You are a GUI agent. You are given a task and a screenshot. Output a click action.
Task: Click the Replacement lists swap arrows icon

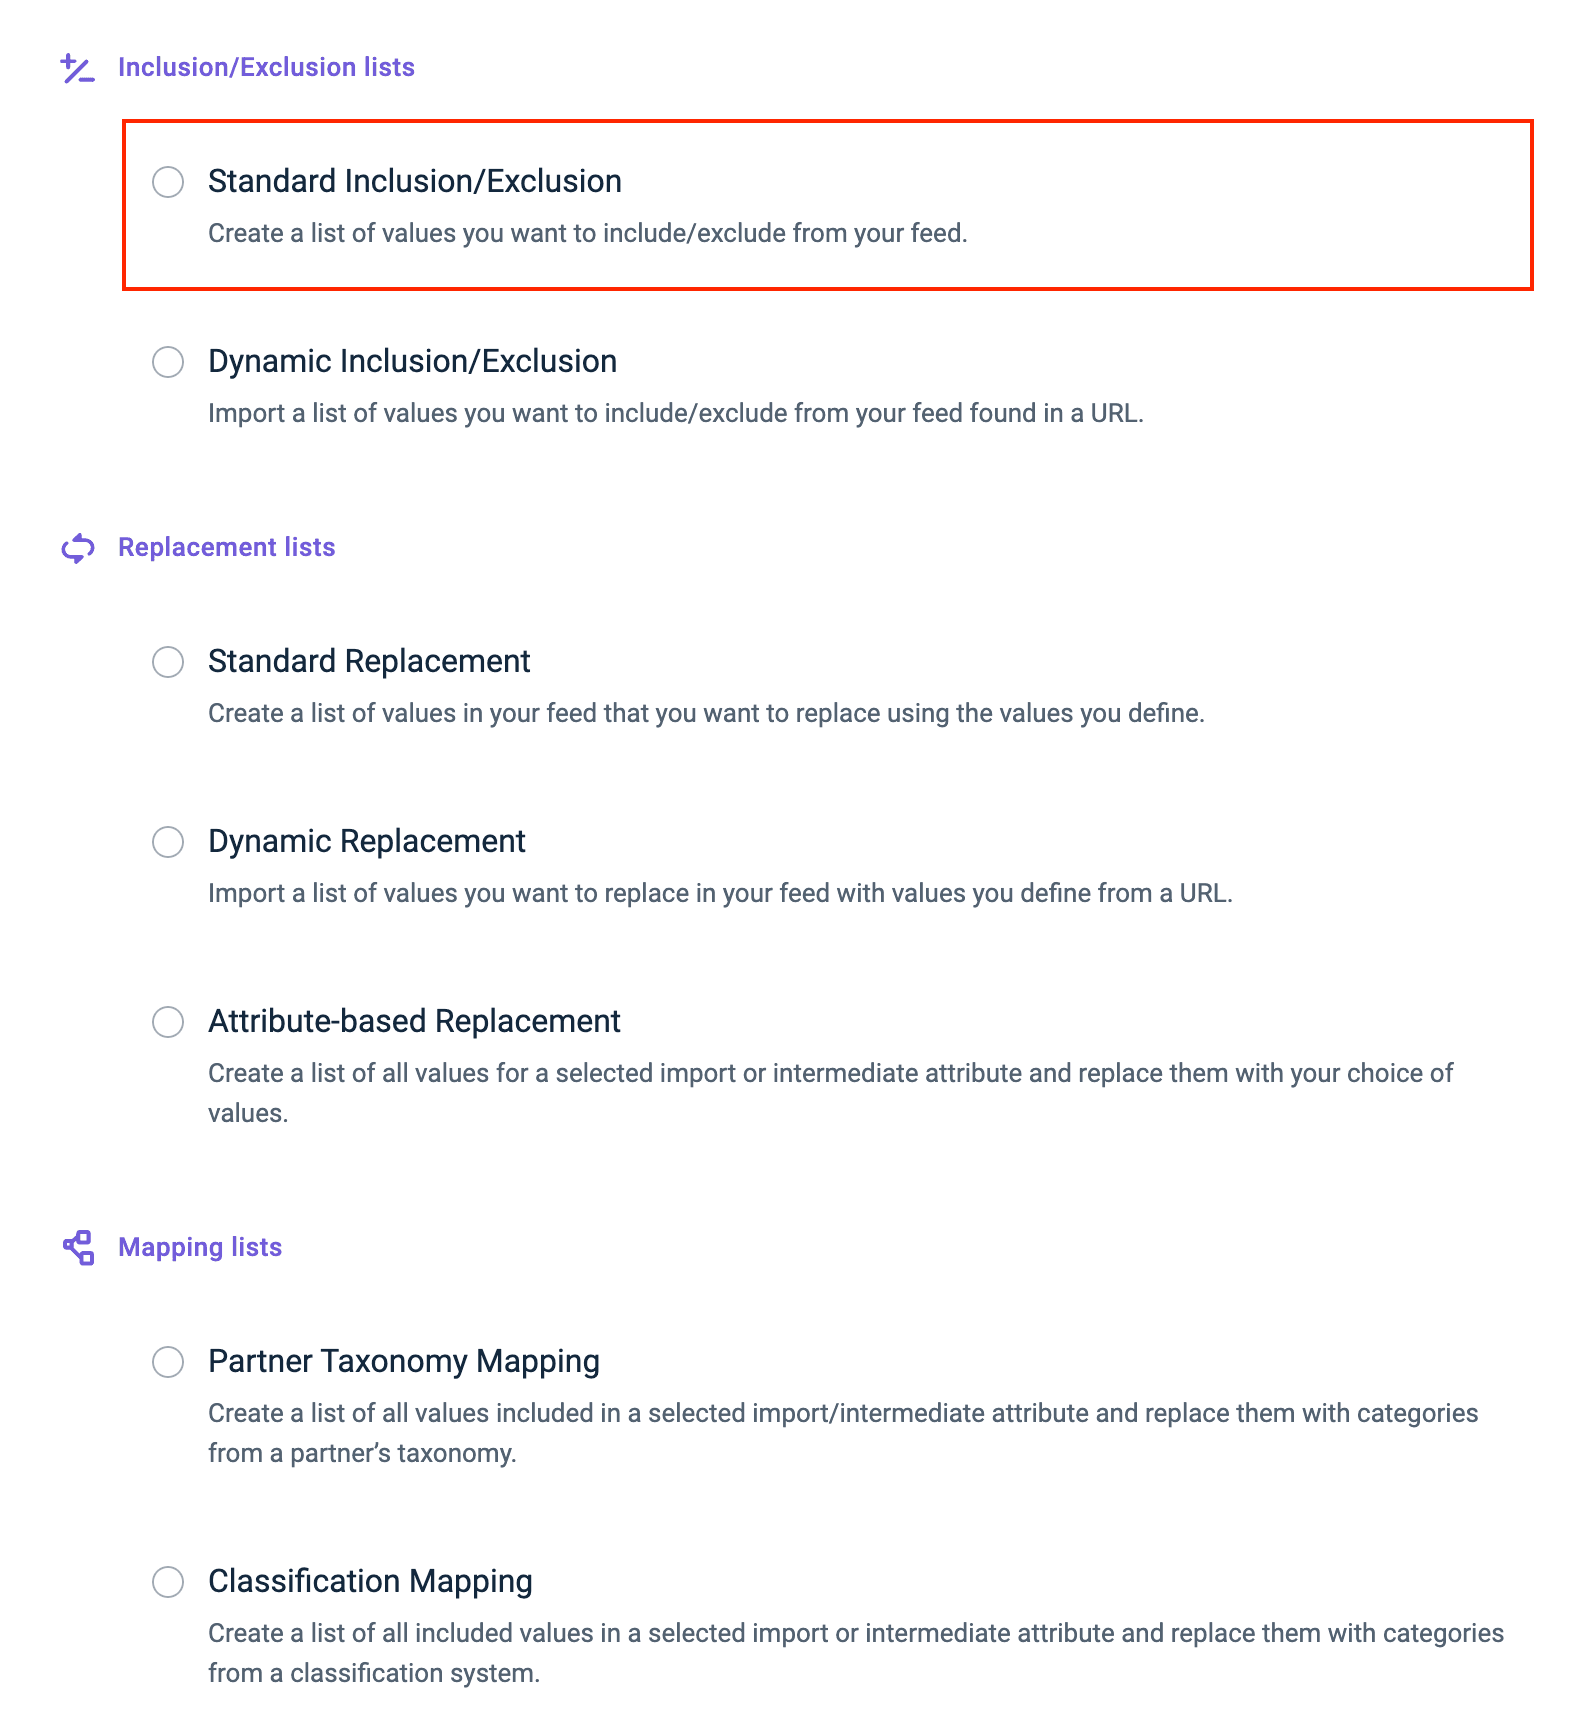tap(77, 548)
